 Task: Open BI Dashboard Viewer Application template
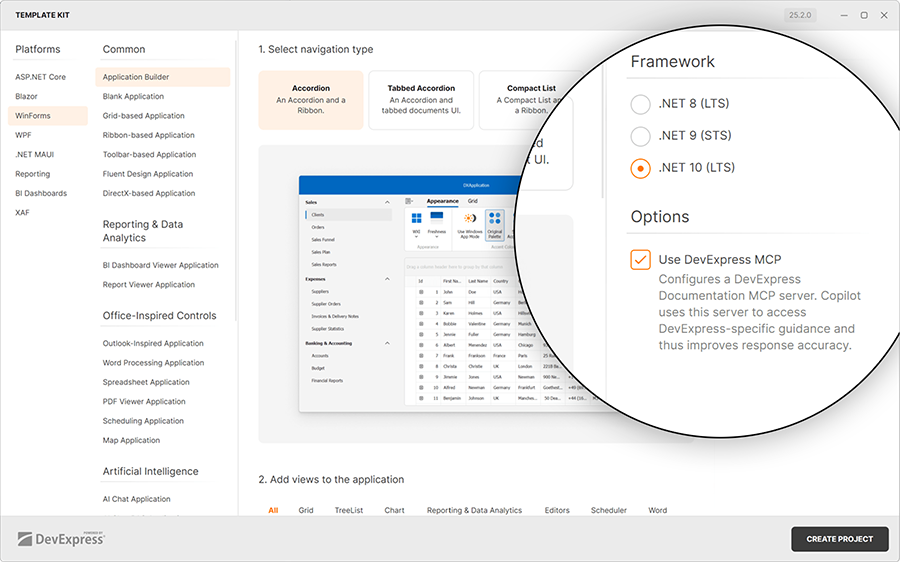pyautogui.click(x=160, y=265)
